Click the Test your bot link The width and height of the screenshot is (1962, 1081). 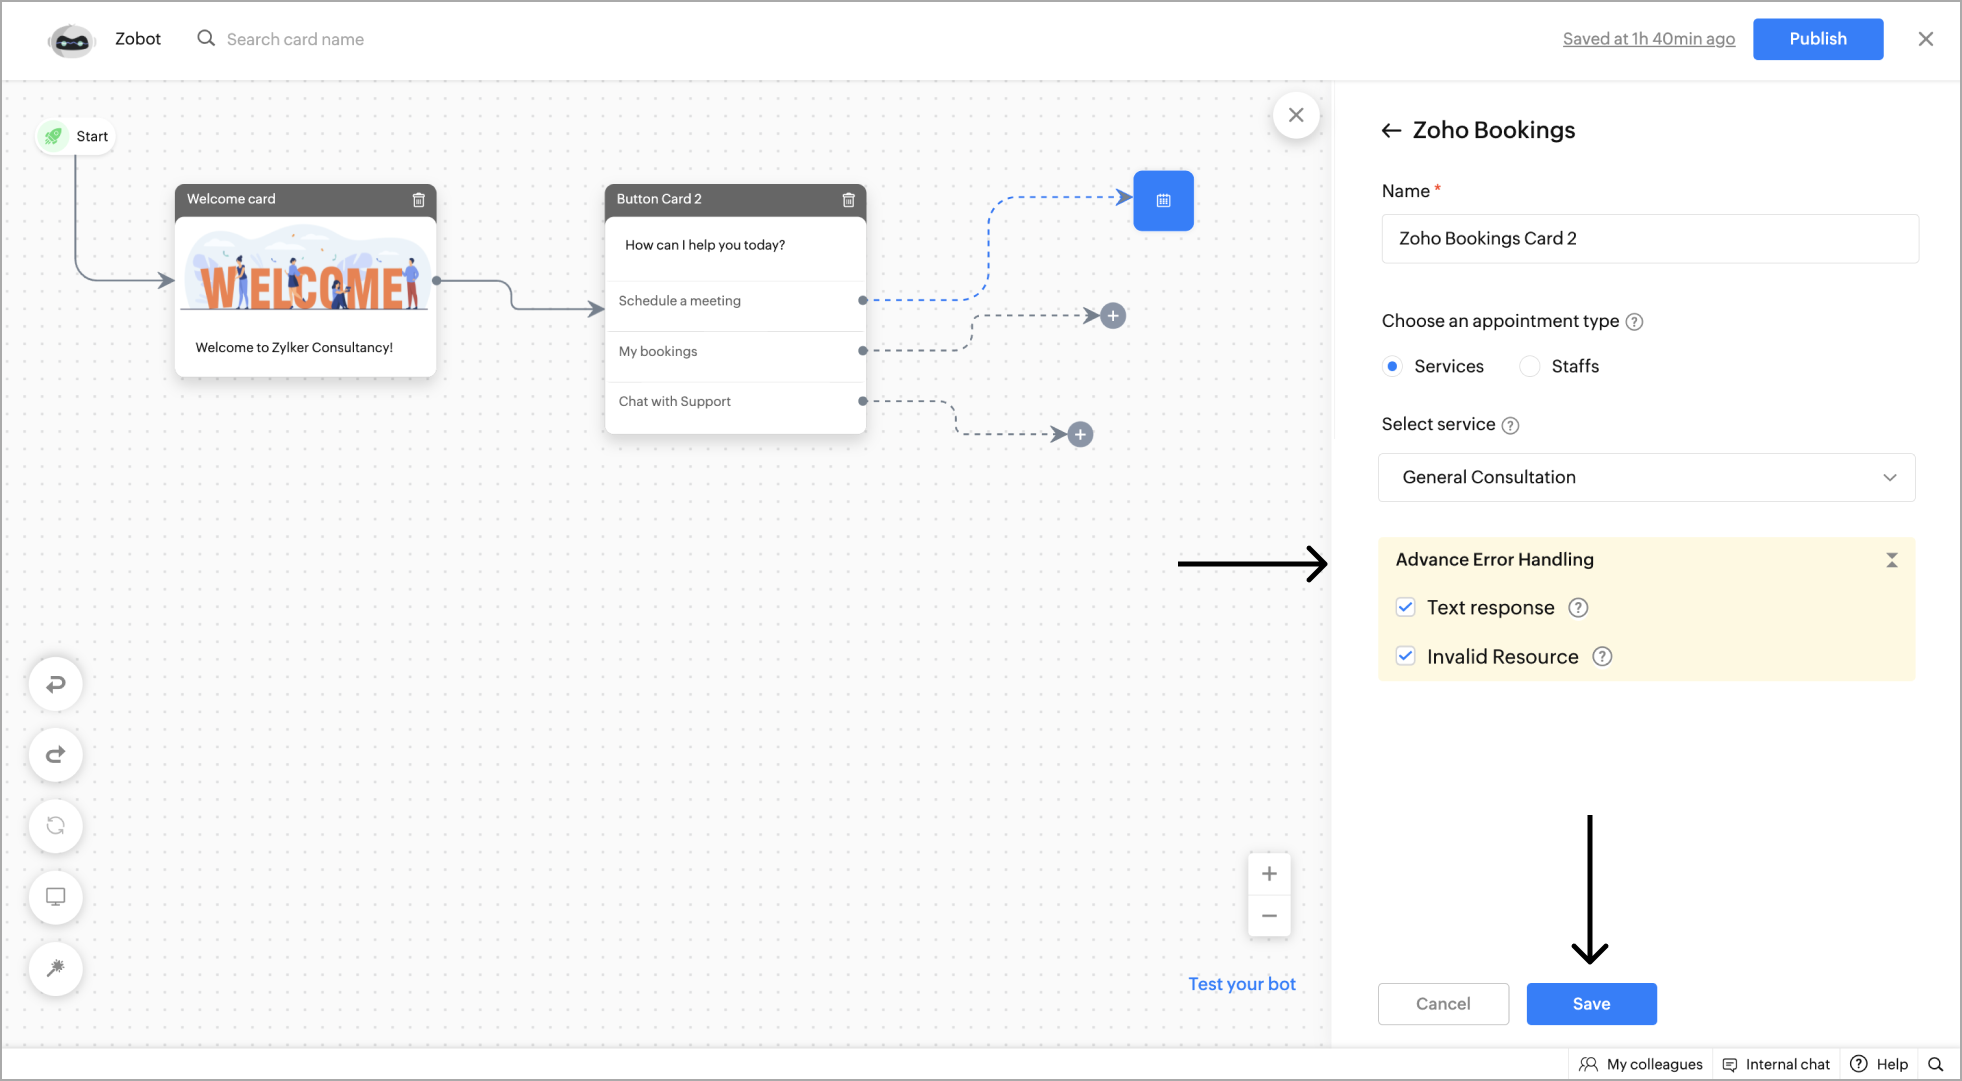pyautogui.click(x=1241, y=984)
